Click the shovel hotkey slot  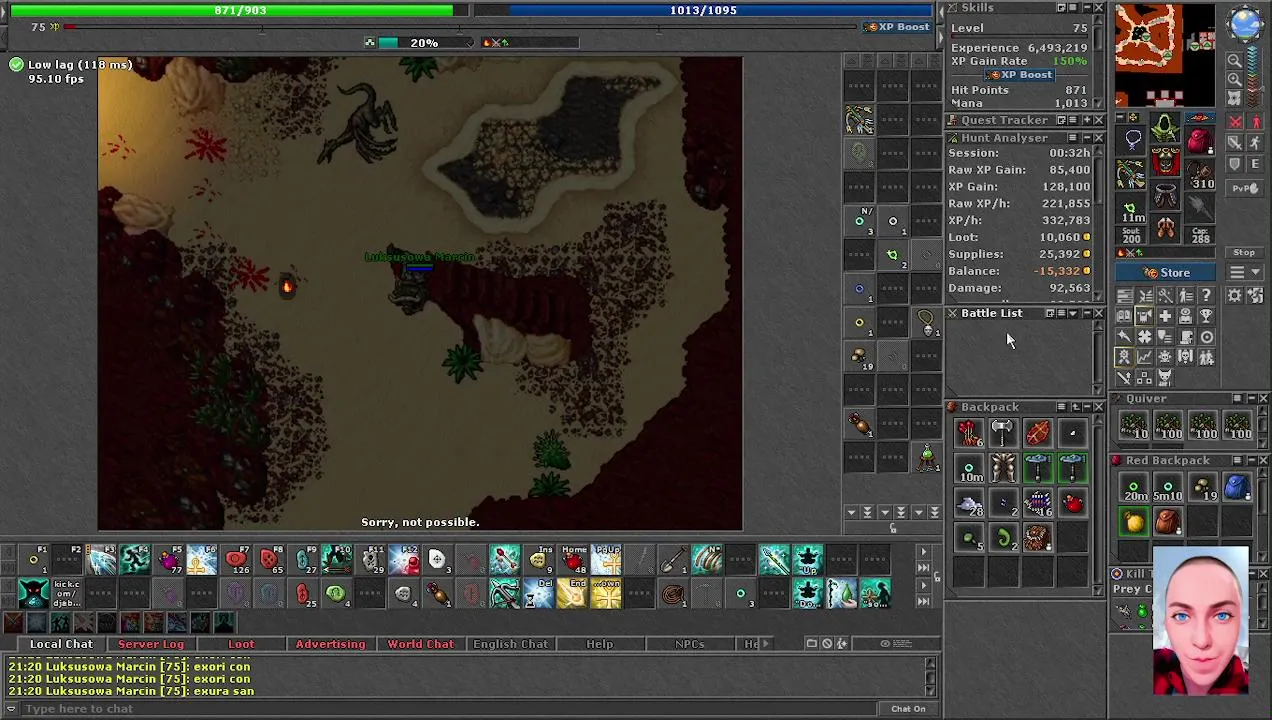coord(672,559)
